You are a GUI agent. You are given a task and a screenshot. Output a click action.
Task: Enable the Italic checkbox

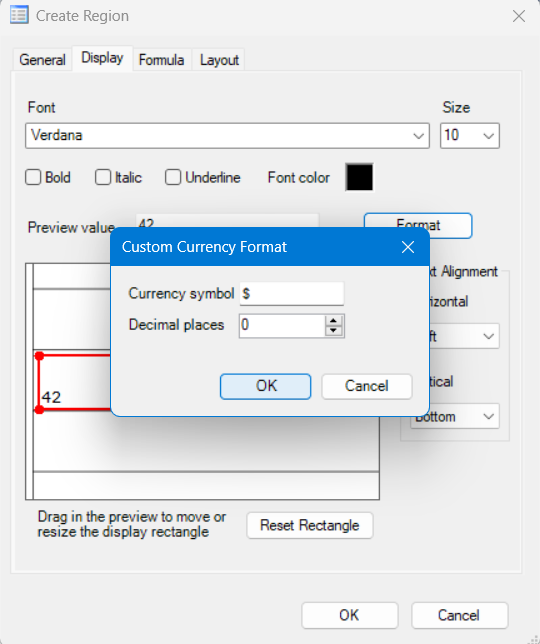click(103, 177)
